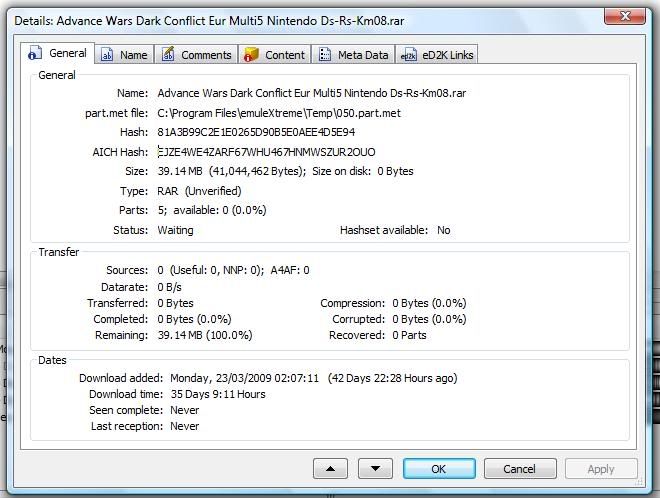Select the General tab
The height and width of the screenshot is (498, 660).
pyautogui.click(x=57, y=53)
